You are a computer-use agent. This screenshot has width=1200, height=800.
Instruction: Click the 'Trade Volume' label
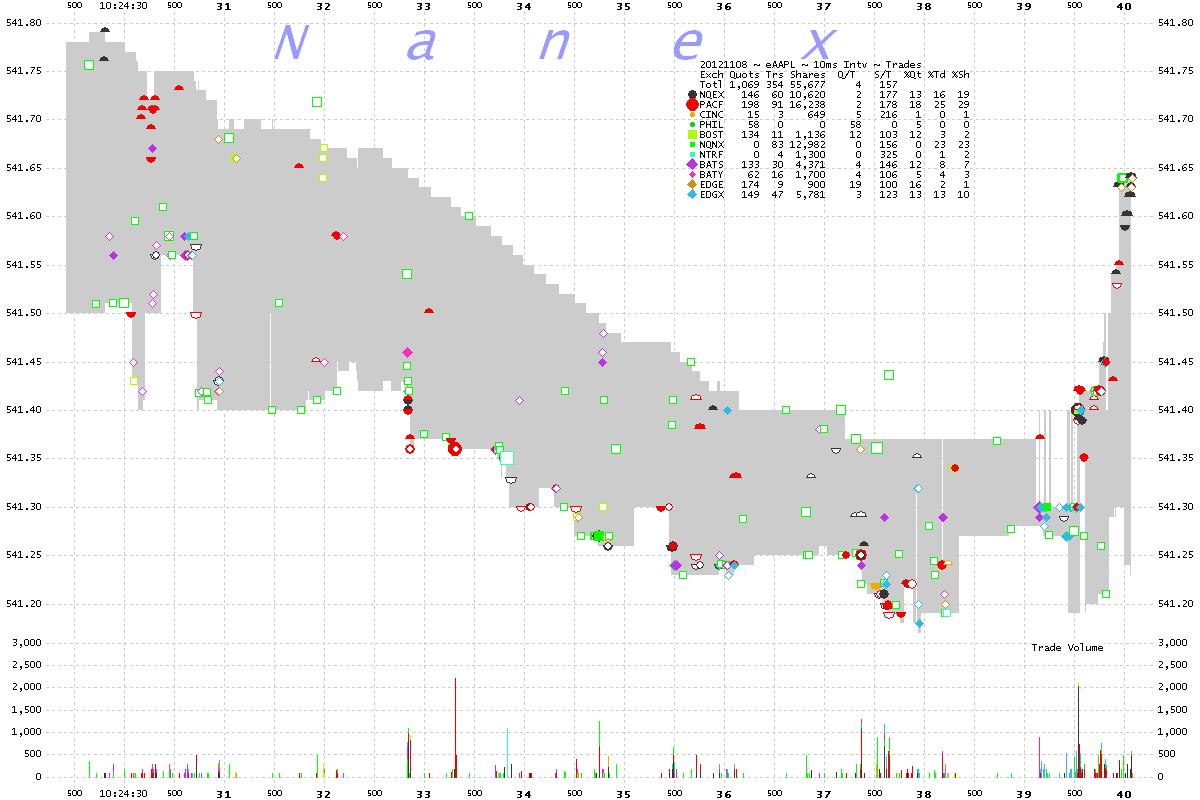[1067, 648]
